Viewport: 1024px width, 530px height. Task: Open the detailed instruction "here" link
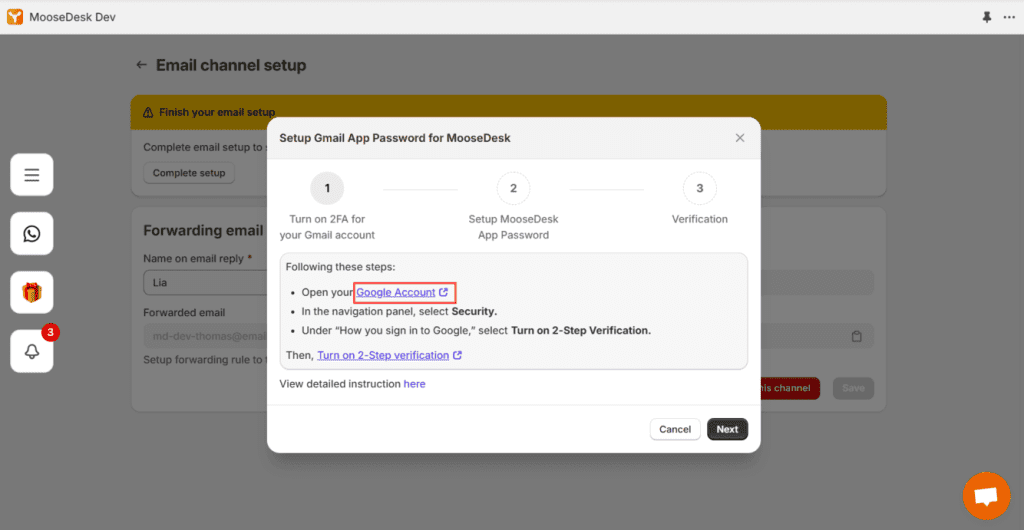414,384
